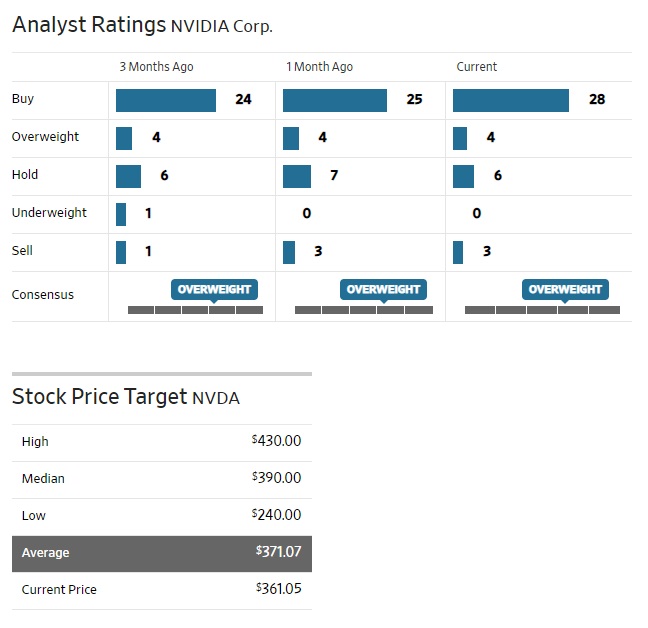Screen dimensions: 648x628
Task: Click the Current consensus scale bar
Action: pyautogui.click(x=542, y=310)
